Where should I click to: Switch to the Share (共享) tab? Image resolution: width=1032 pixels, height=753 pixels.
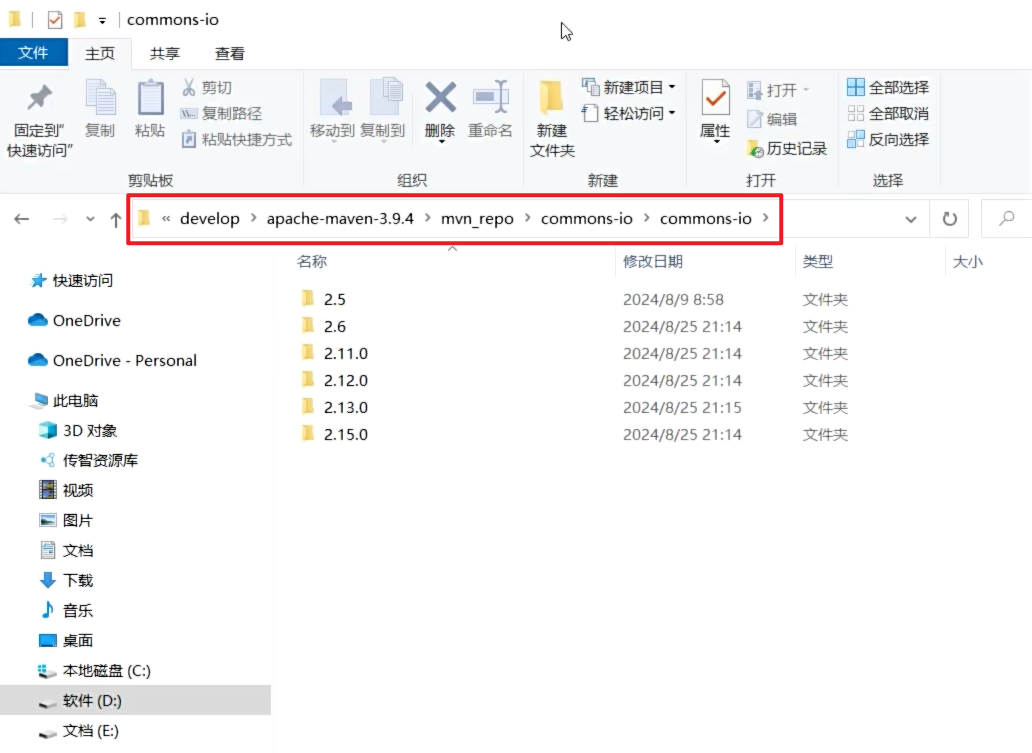click(x=165, y=53)
